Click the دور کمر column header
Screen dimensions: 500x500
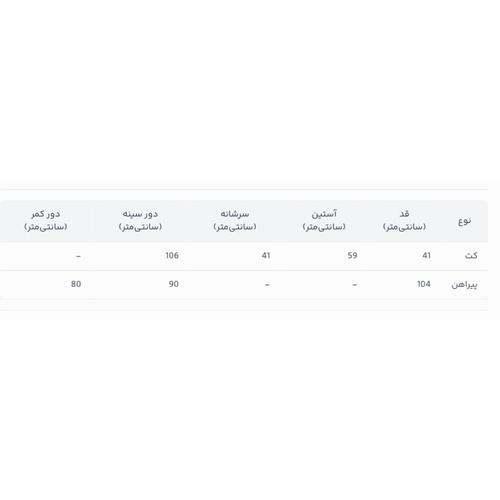(x=46, y=220)
